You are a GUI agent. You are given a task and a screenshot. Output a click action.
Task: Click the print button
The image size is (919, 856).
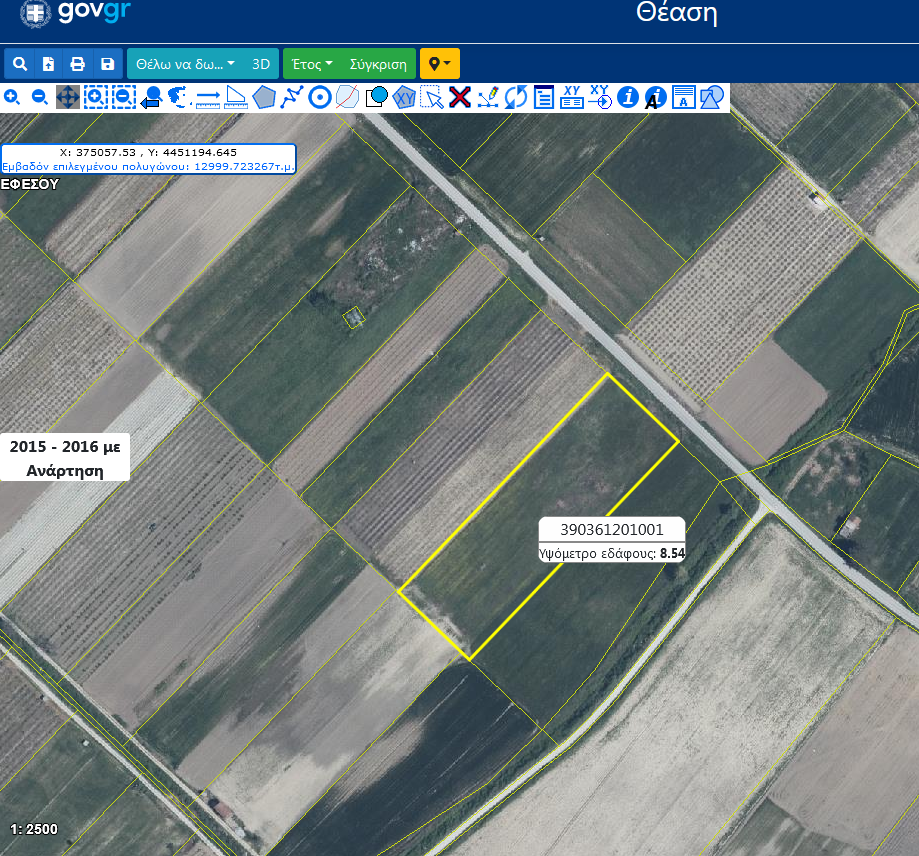(77, 64)
